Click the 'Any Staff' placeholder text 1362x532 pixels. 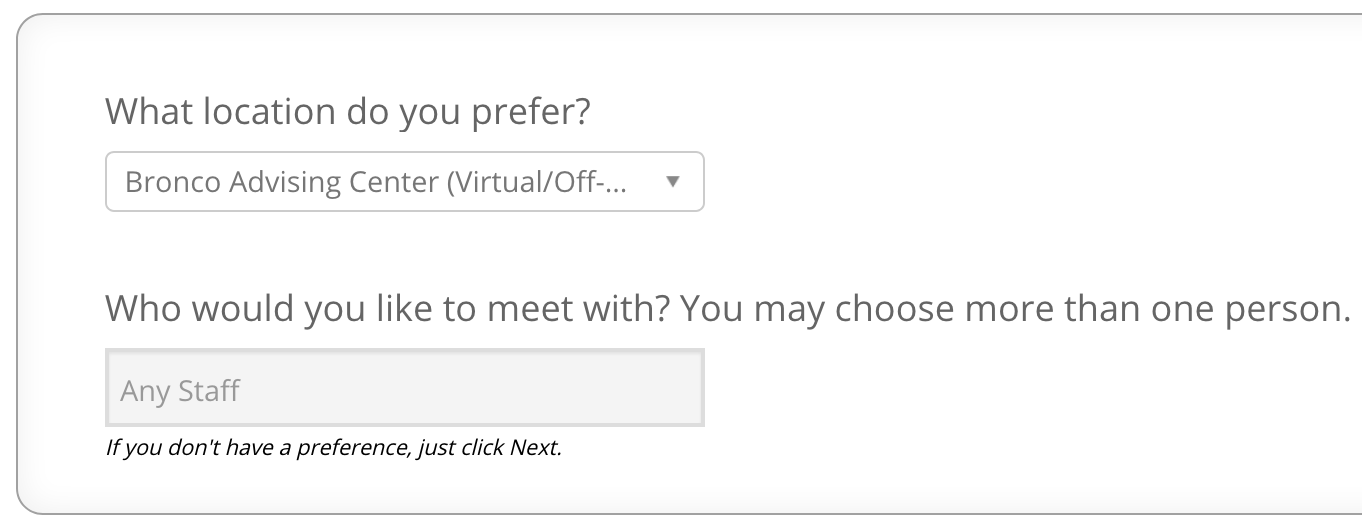coord(180,390)
